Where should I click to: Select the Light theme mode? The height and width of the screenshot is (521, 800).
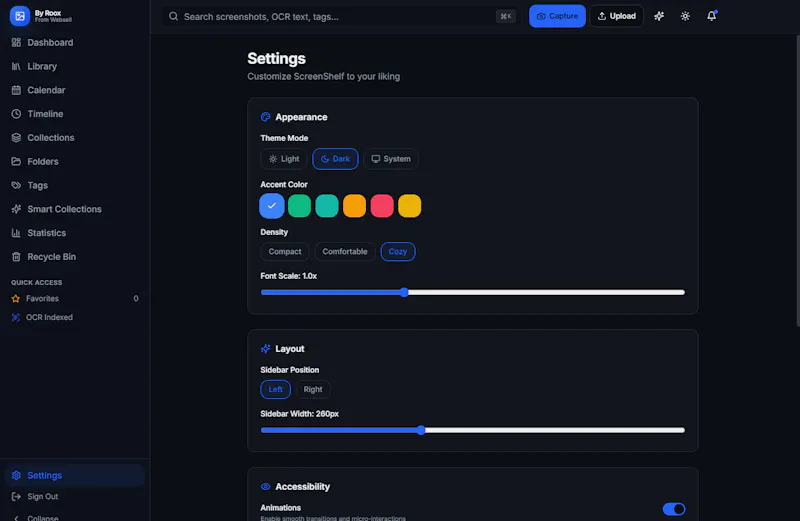coord(284,159)
